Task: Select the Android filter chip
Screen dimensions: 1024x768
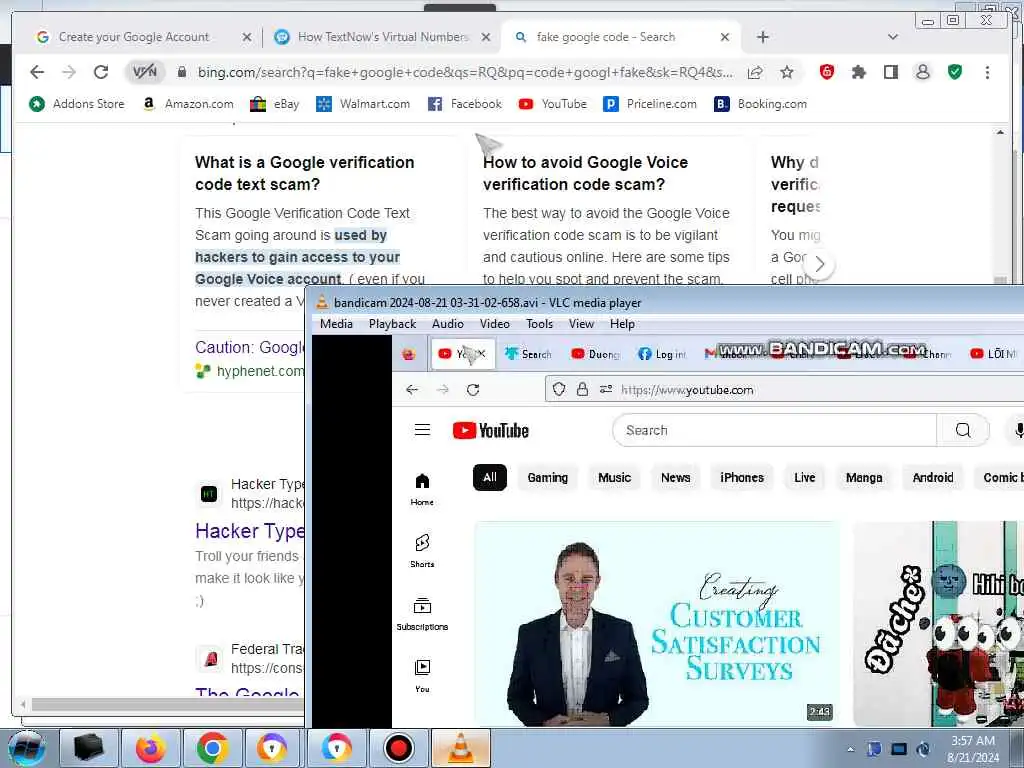Action: [933, 477]
